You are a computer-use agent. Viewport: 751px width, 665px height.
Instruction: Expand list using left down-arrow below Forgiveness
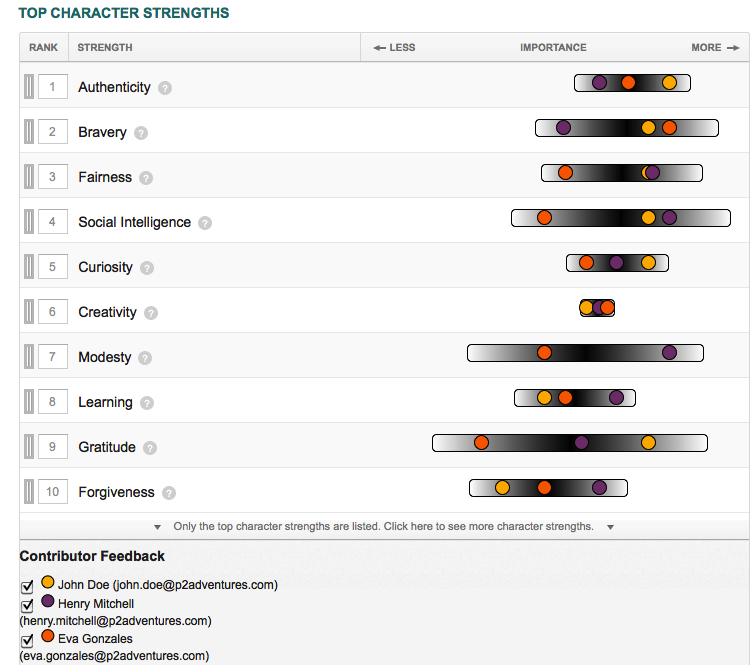click(x=157, y=527)
